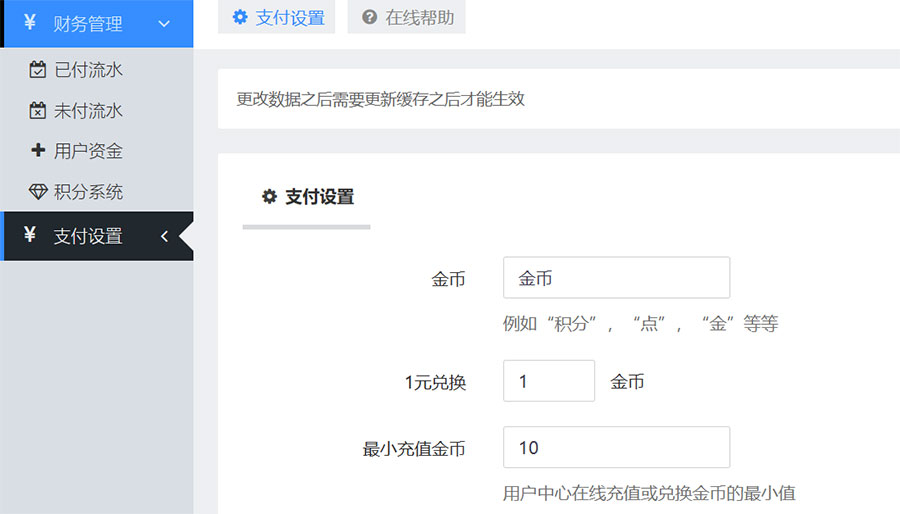
Task: Click the yen icon beside 财务管理
Action: (x=30, y=23)
